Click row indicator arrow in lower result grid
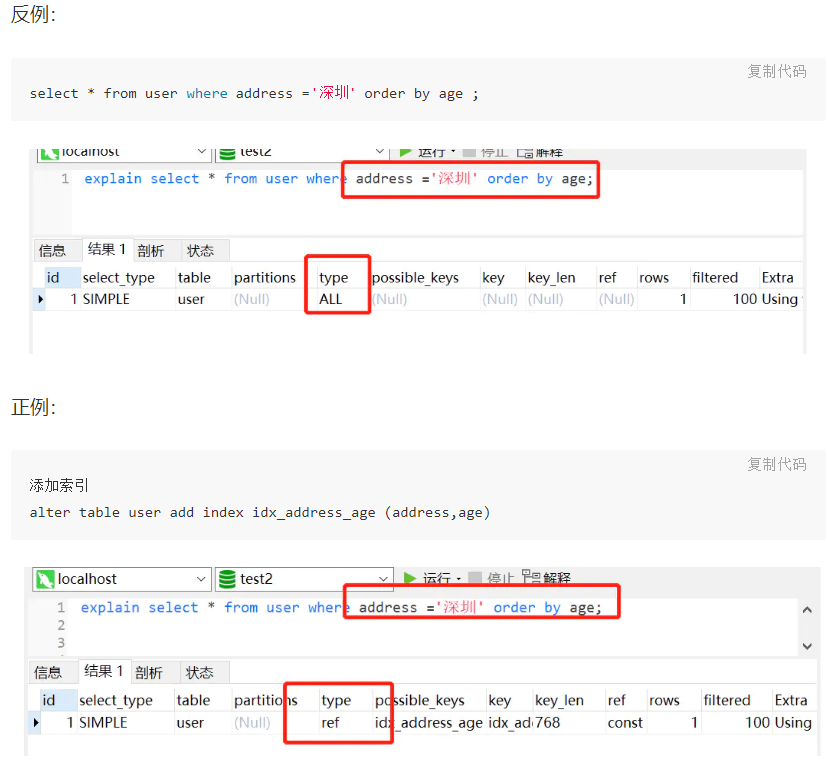The width and height of the screenshot is (827, 761). (36, 723)
